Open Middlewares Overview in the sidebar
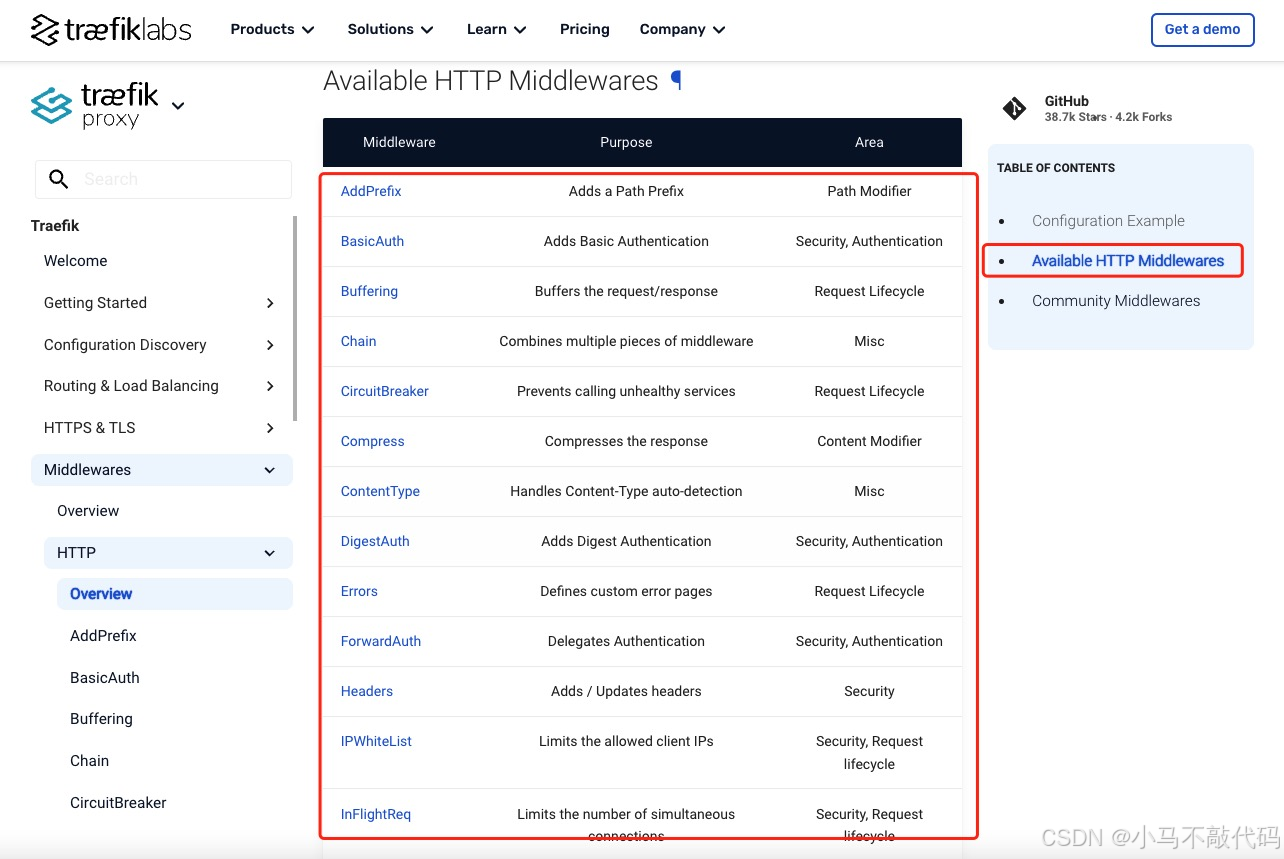Image resolution: width=1284 pixels, height=859 pixels. (x=88, y=511)
